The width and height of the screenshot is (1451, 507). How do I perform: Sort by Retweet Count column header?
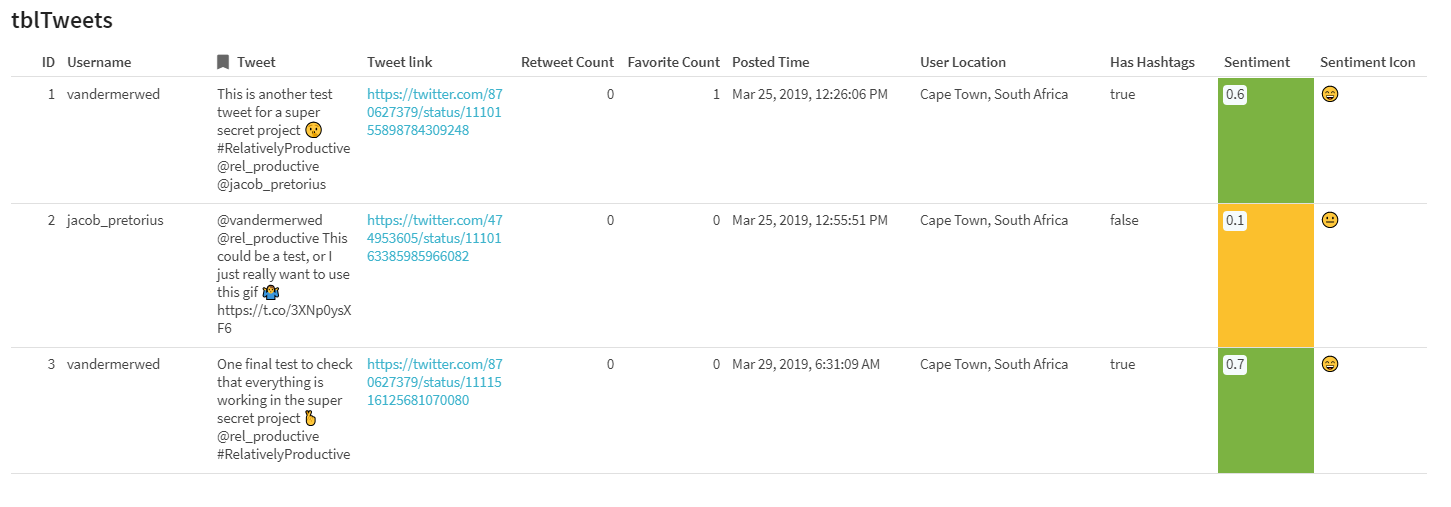(x=567, y=62)
